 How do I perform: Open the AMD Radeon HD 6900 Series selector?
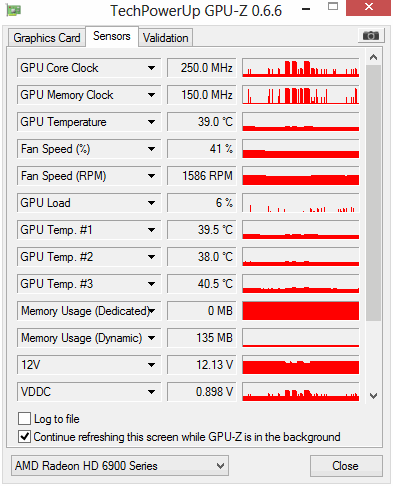pos(120,465)
